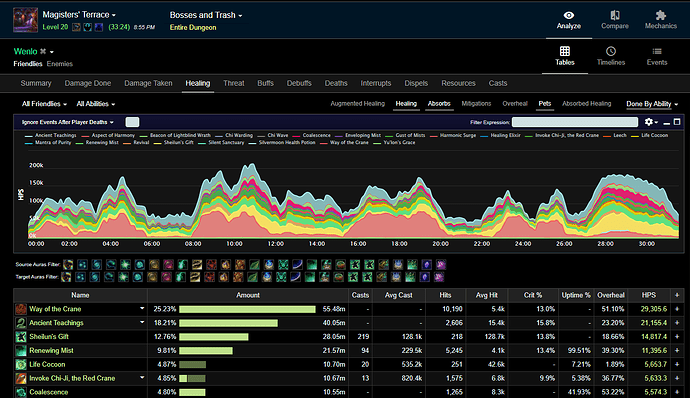Click the Magisters' Terrace dungeon thumbnail
This screenshot has height=398, width=690.
click(25, 20)
